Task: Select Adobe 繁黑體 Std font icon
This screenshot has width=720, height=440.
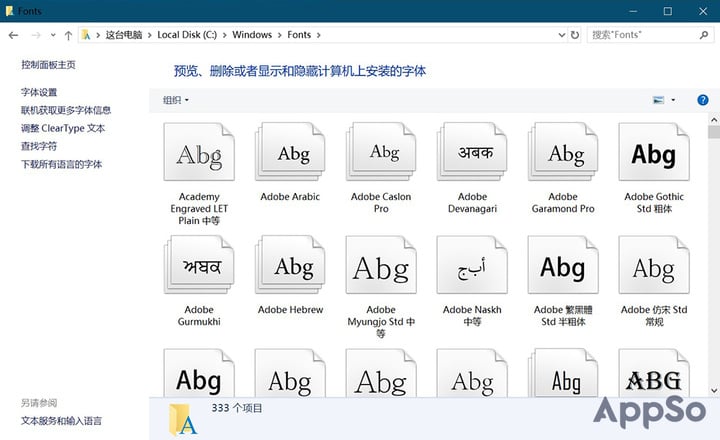Action: (563, 265)
